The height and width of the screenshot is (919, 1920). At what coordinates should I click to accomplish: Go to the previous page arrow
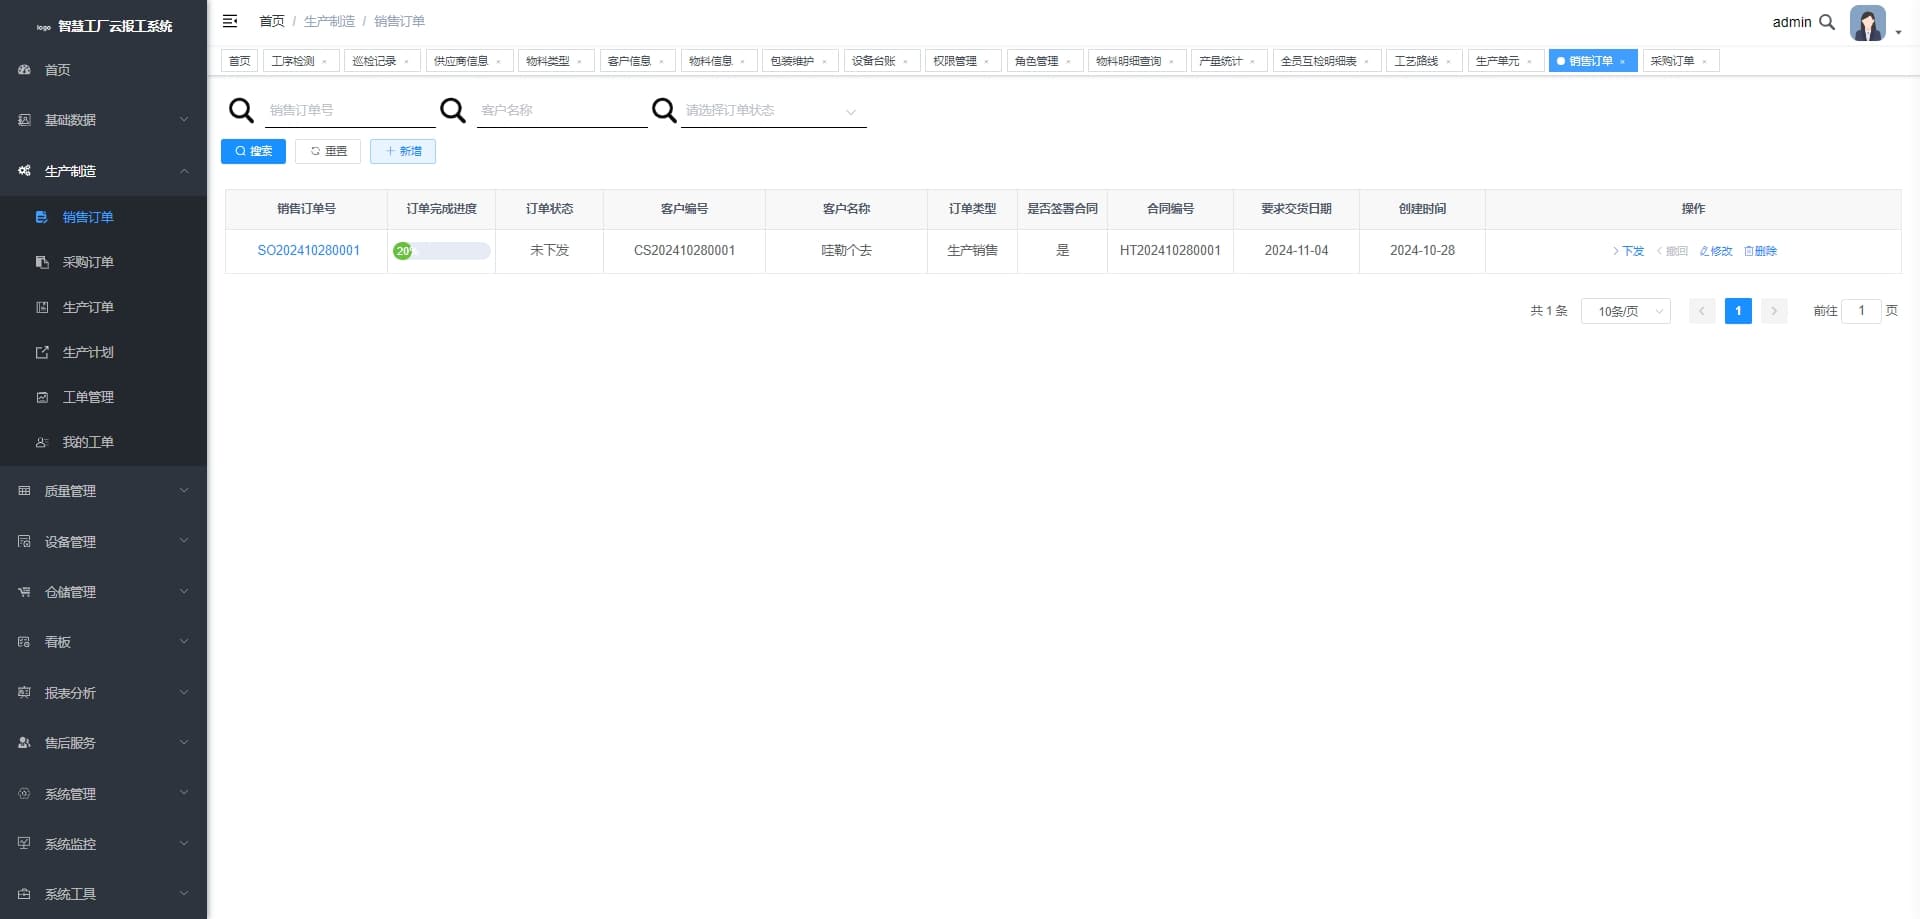1702,311
